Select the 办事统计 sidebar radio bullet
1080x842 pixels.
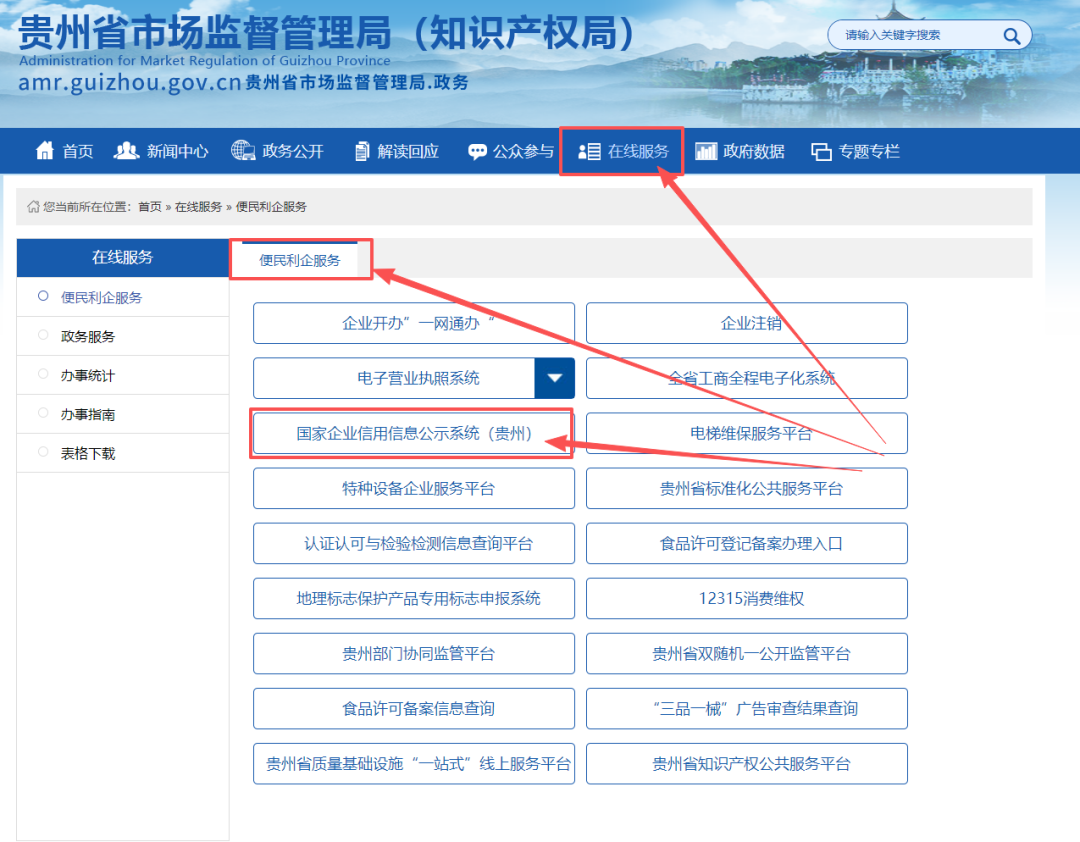click(x=43, y=374)
